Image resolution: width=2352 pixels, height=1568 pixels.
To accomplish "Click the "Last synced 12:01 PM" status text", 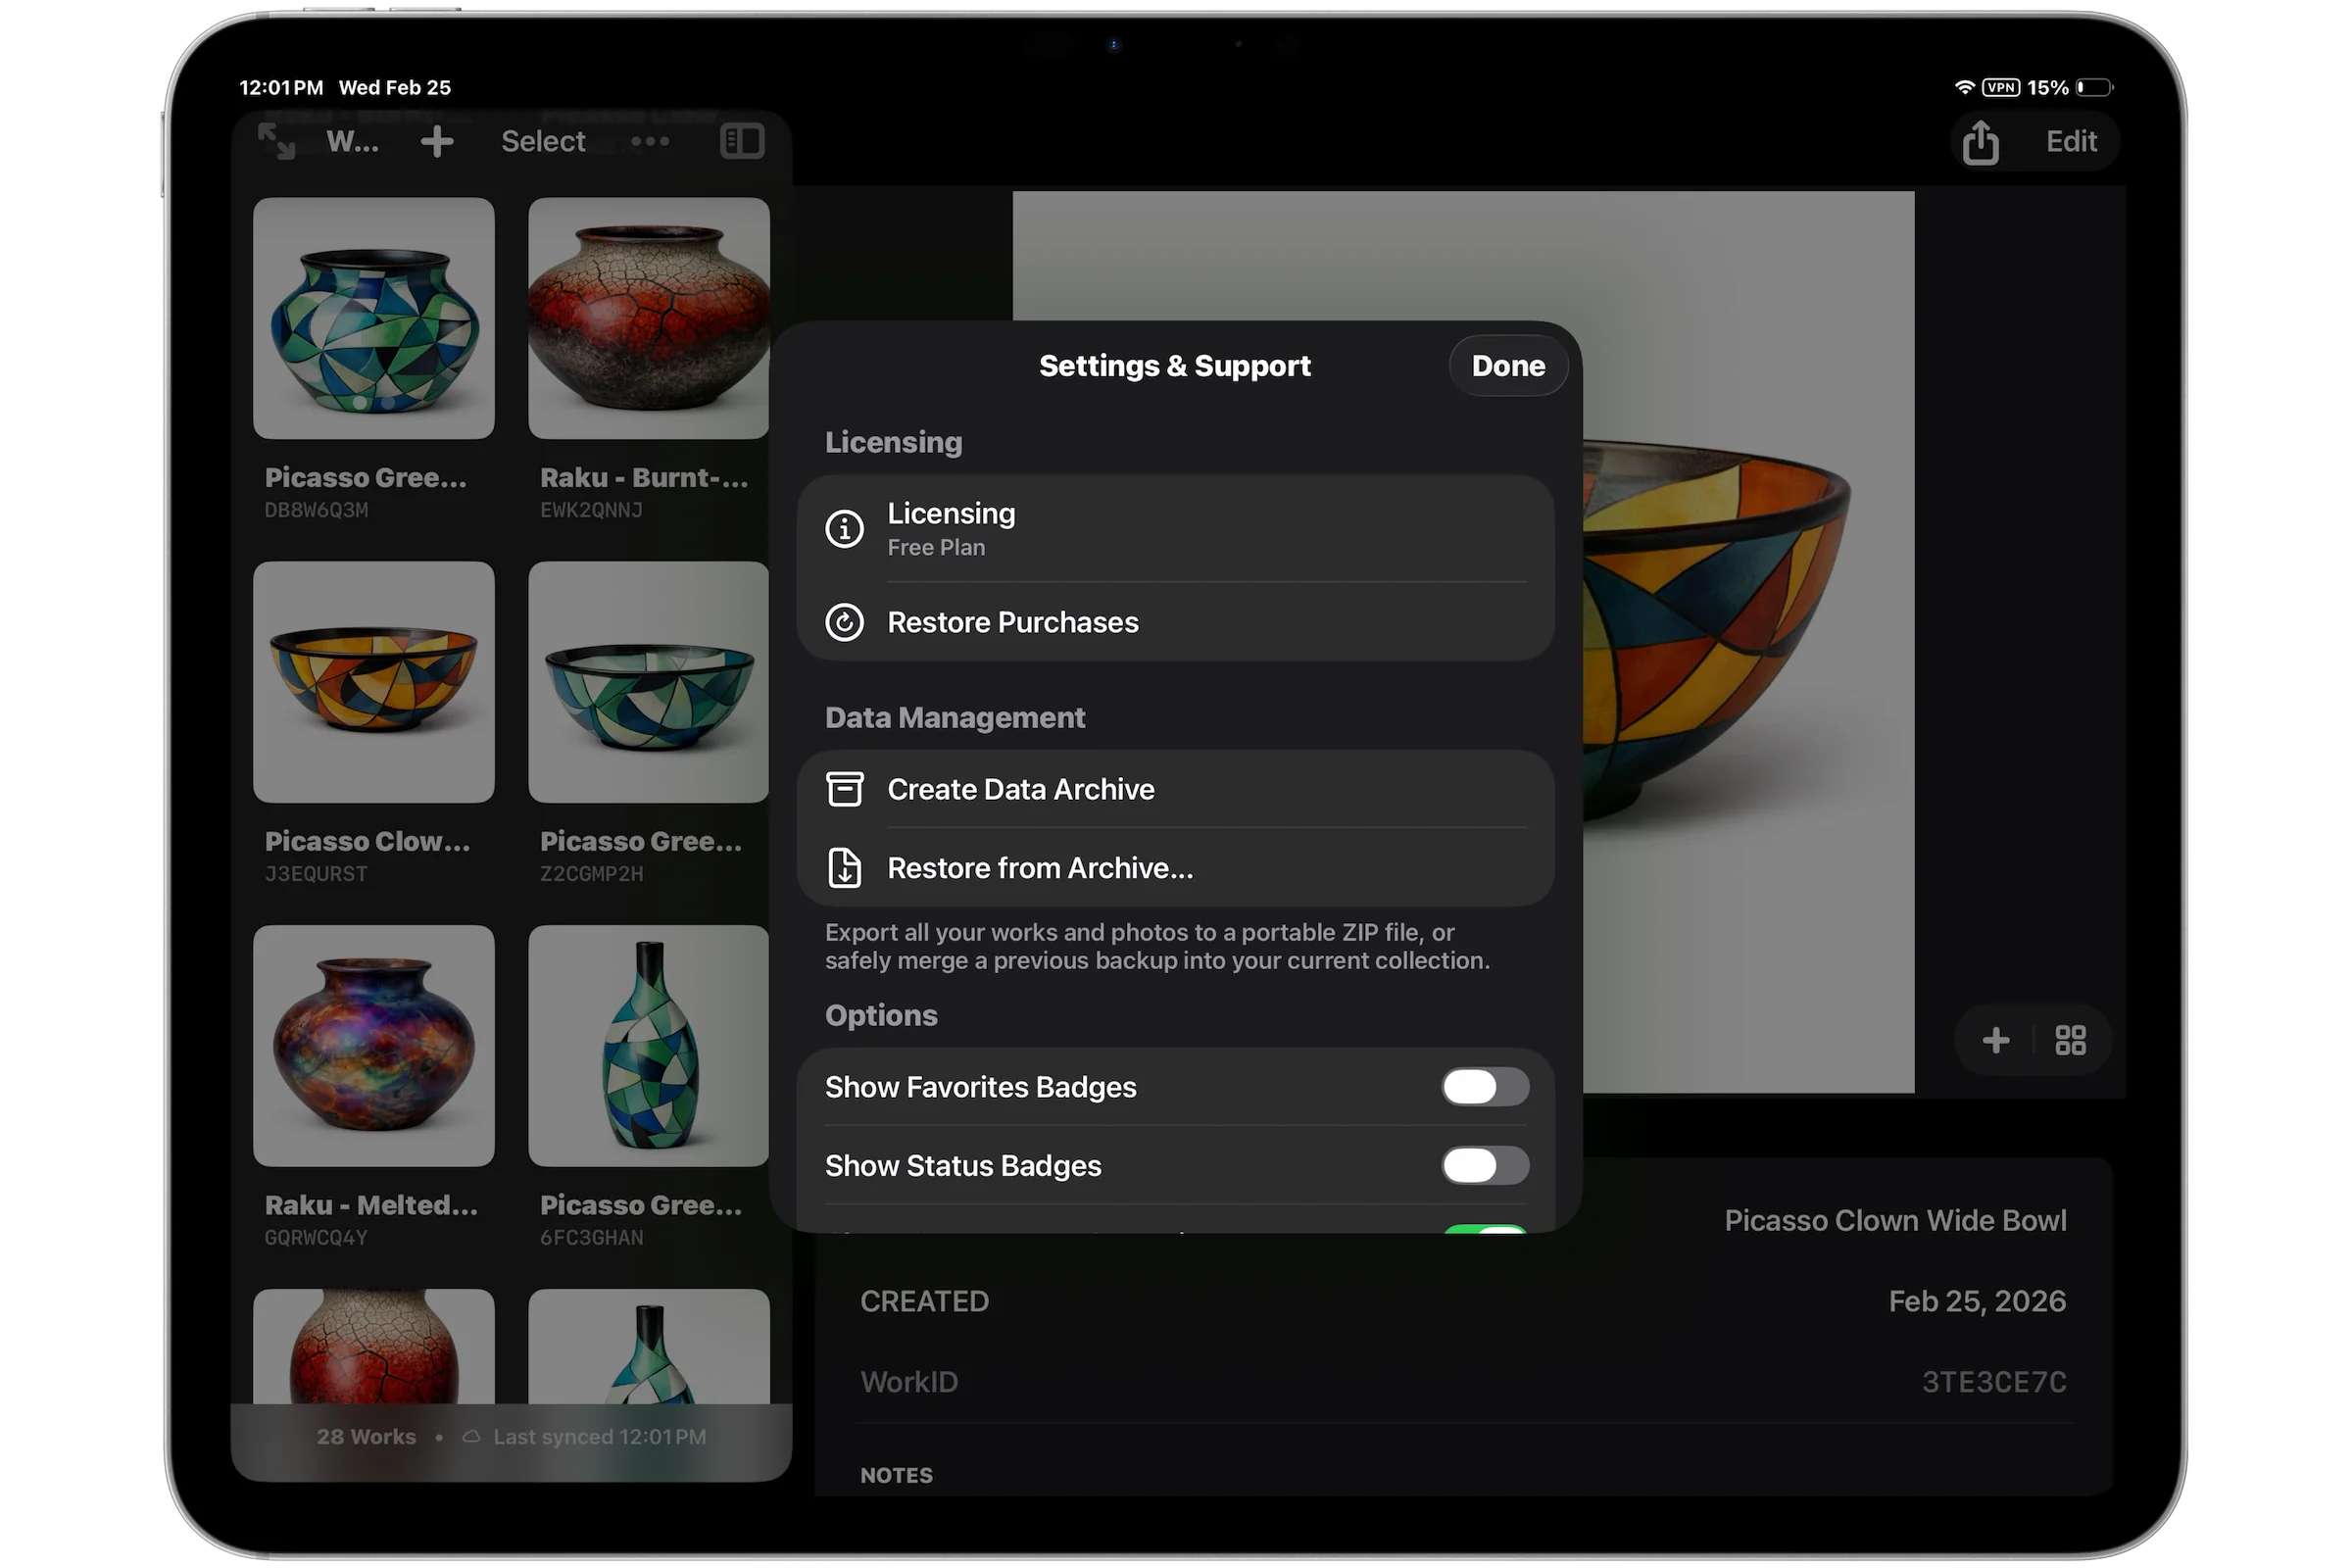I will pyautogui.click(x=600, y=1437).
